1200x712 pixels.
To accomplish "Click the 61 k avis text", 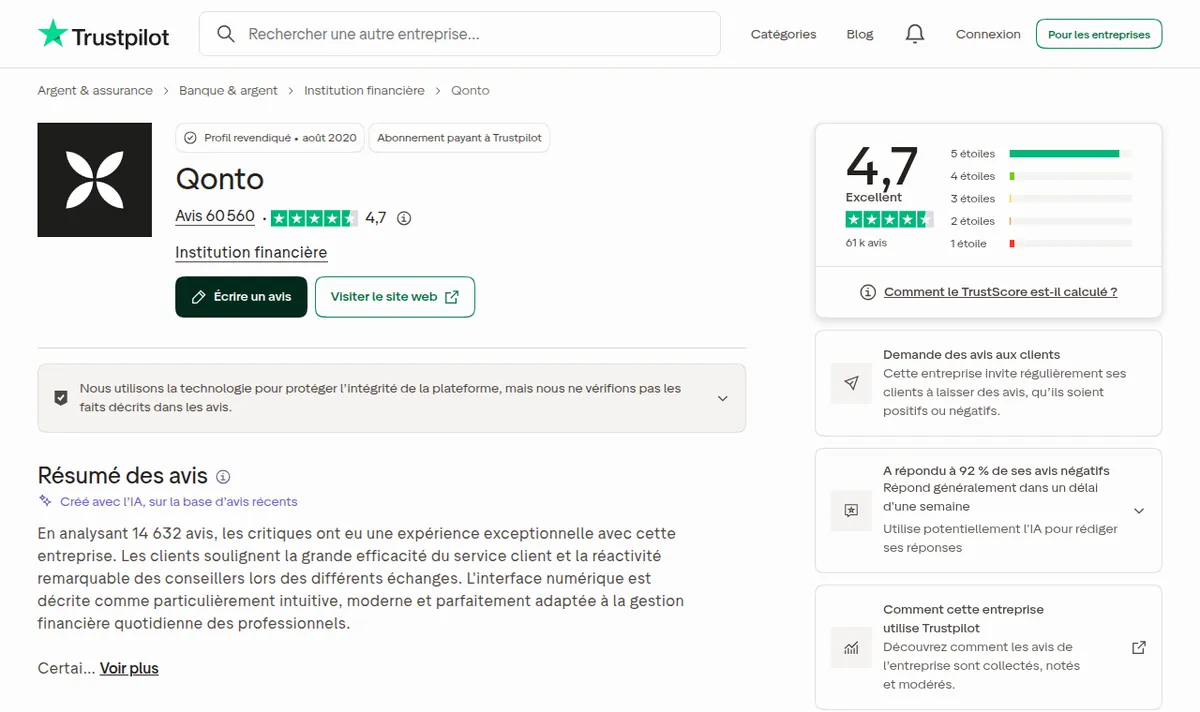I will [866, 243].
